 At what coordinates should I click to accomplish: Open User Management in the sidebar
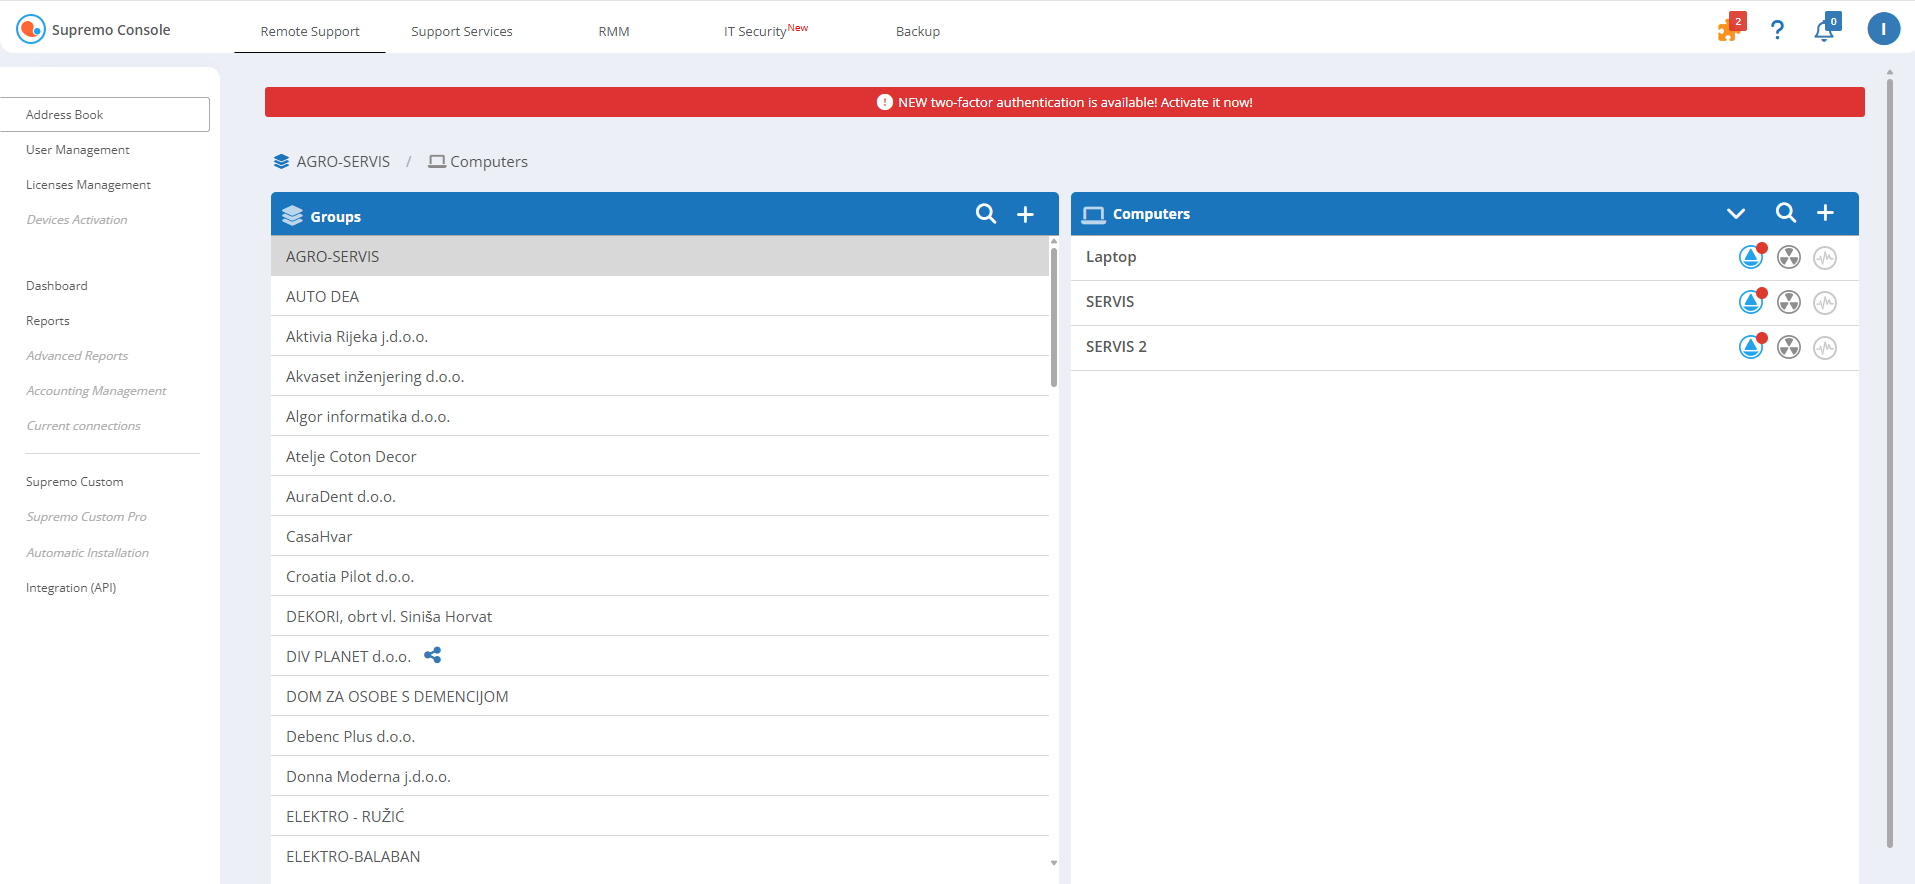(78, 150)
